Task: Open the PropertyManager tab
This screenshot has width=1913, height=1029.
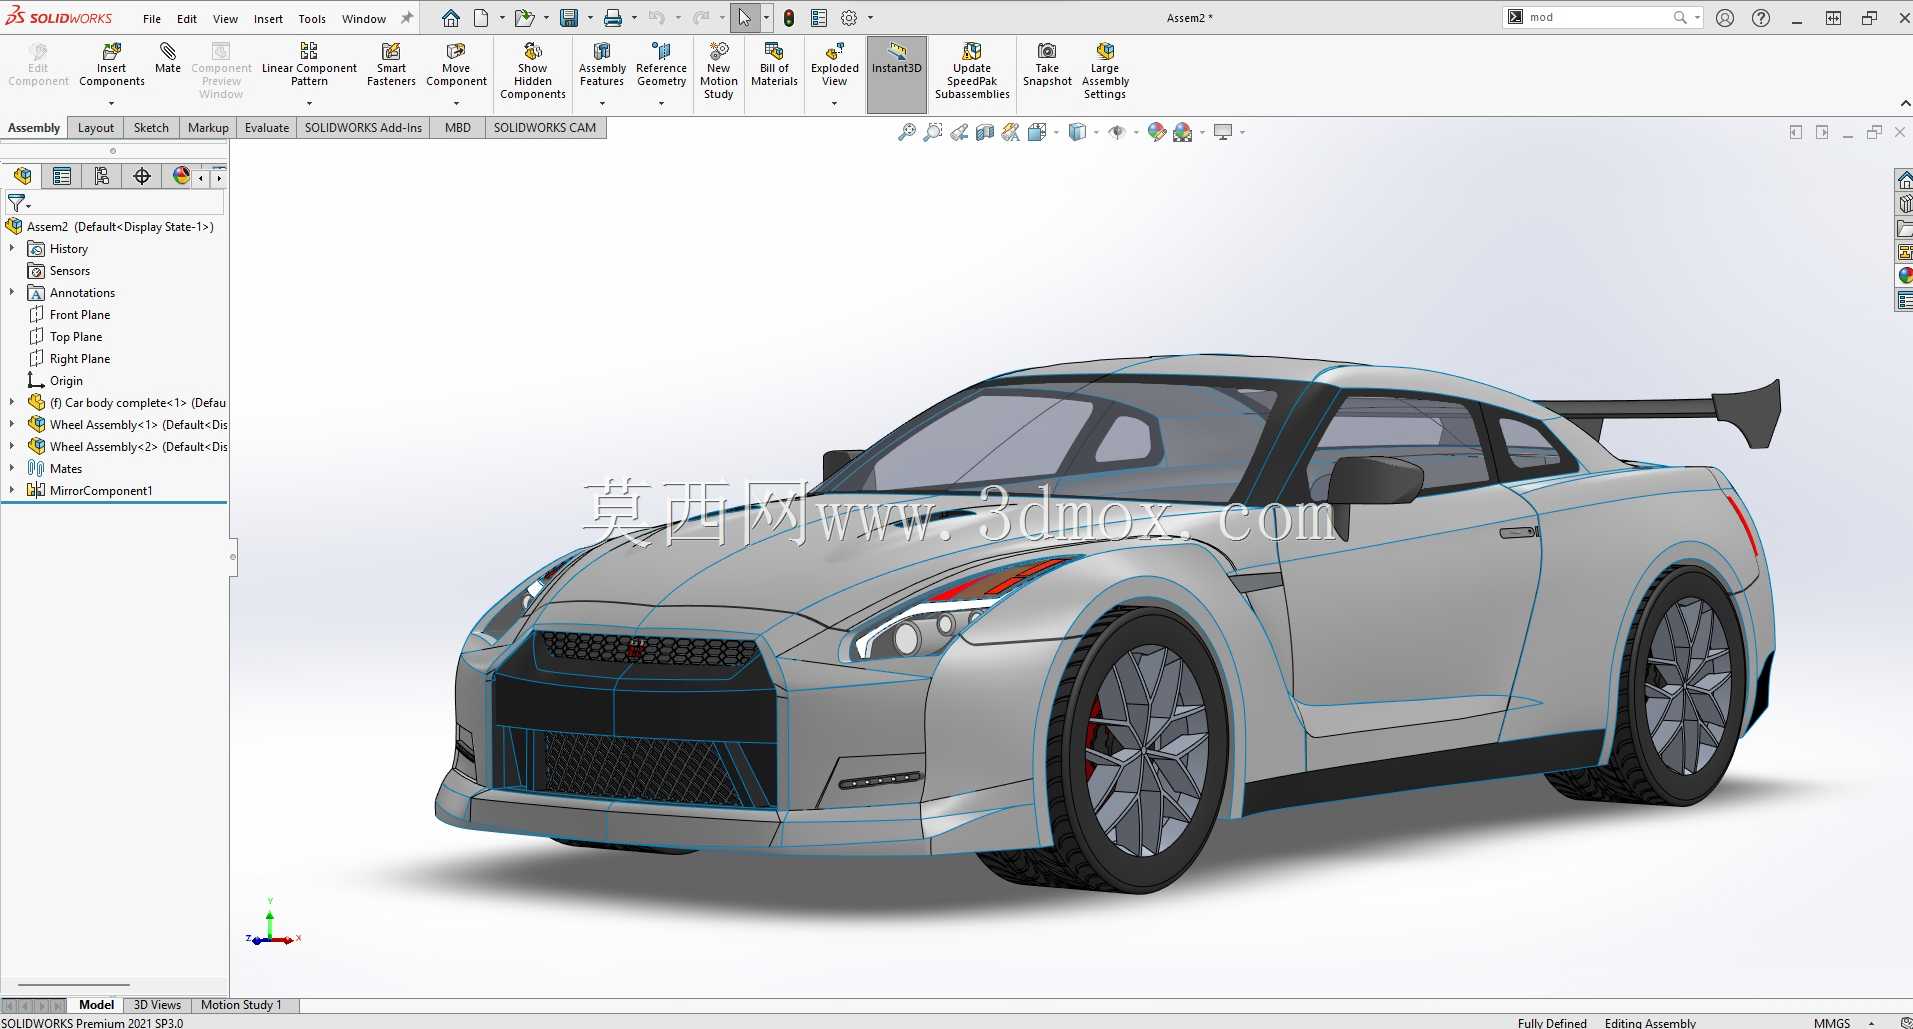Action: [62, 176]
